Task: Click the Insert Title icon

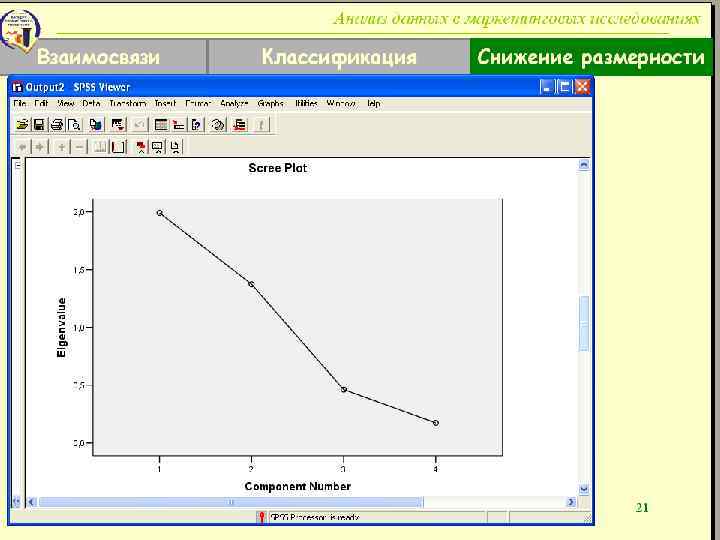Action: click(158, 147)
